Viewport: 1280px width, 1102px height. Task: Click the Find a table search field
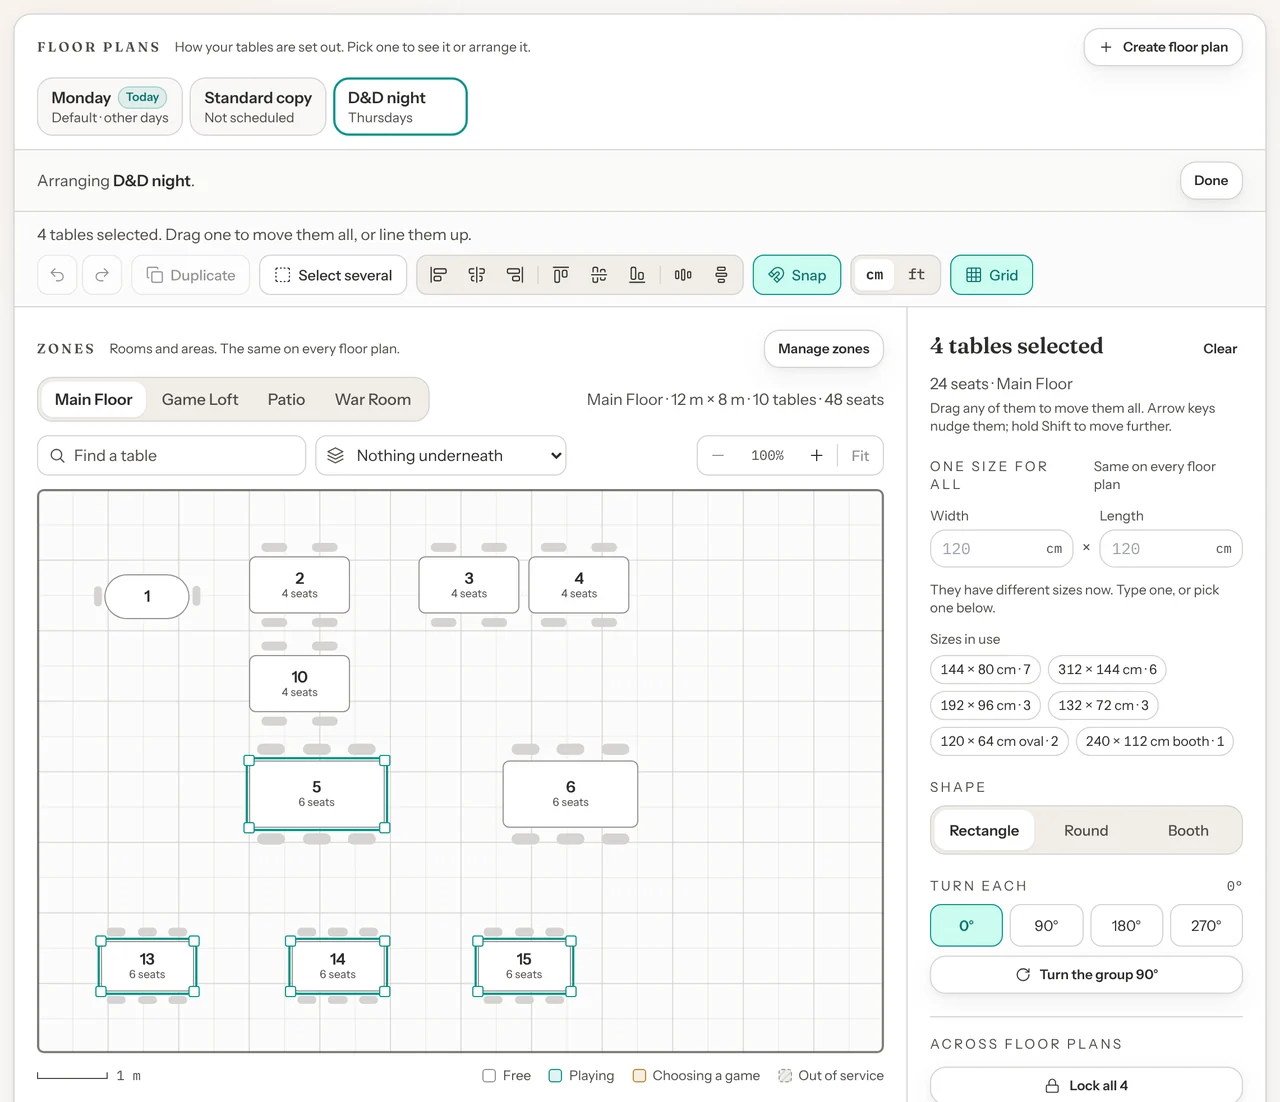pyautogui.click(x=172, y=456)
